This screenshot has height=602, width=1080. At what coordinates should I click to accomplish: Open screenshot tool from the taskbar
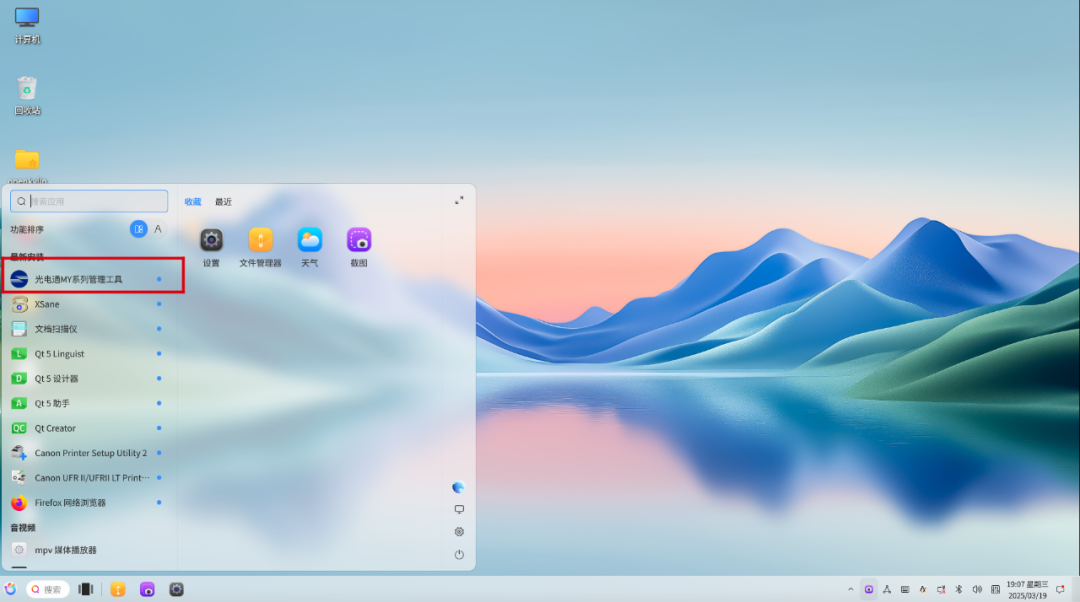[147, 590]
